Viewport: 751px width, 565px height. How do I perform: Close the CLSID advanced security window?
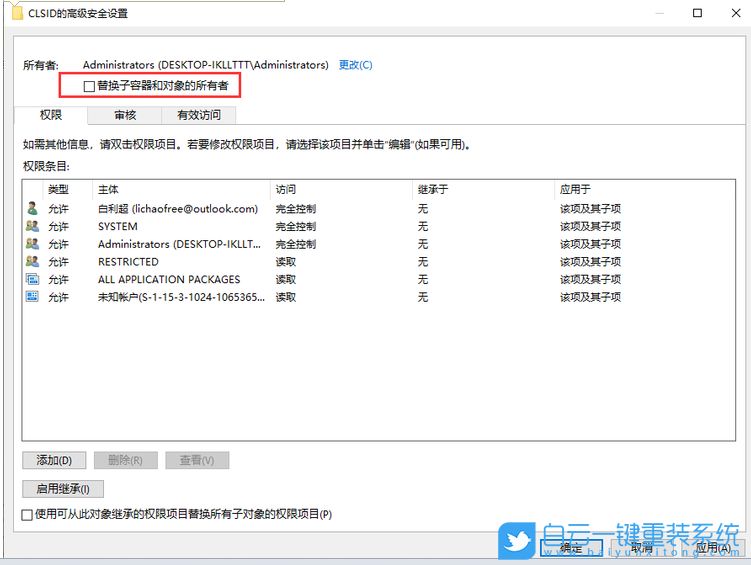(736, 13)
